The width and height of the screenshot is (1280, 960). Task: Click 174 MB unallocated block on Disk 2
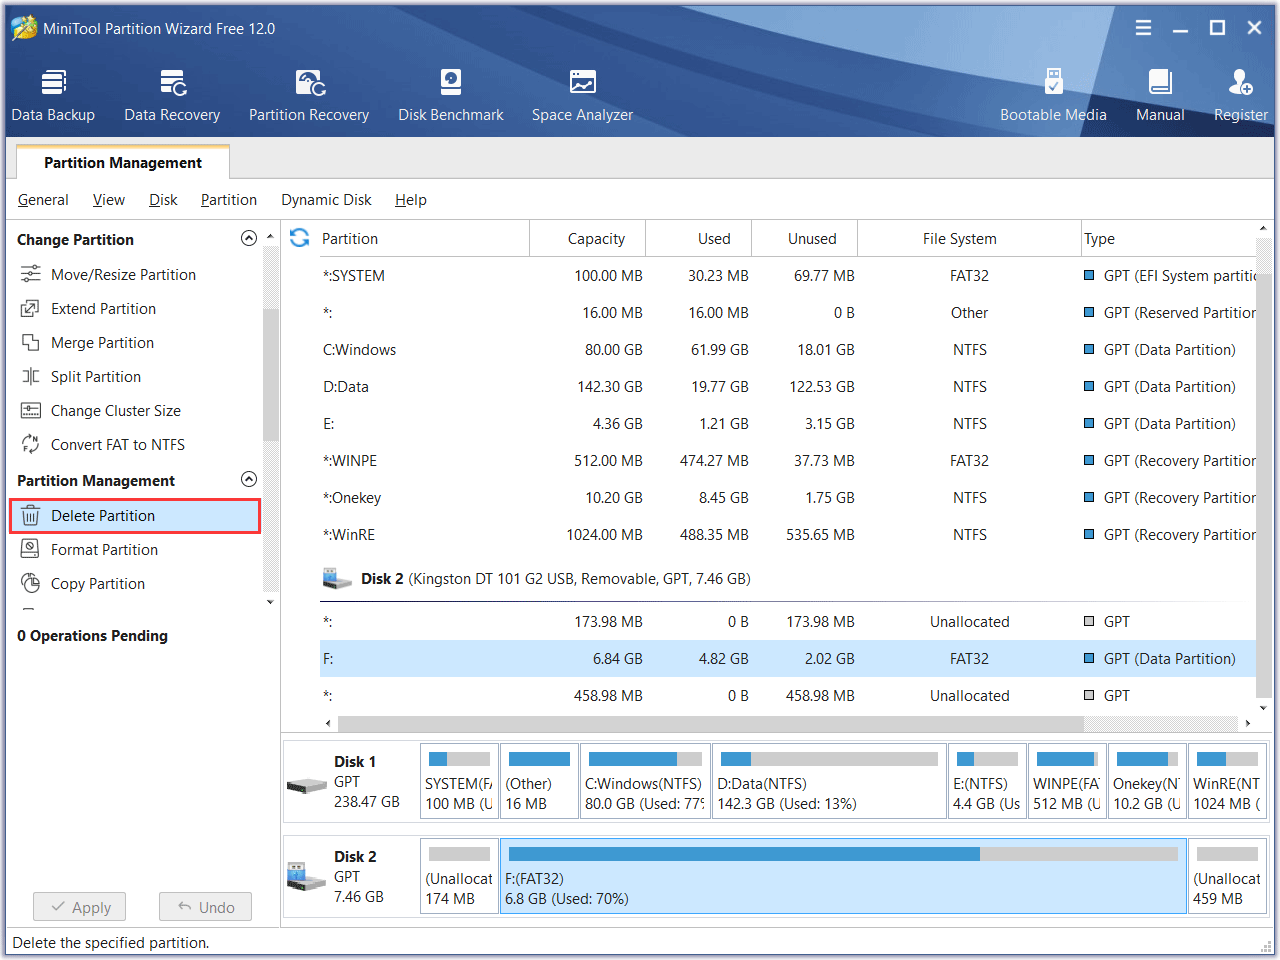coord(459,876)
